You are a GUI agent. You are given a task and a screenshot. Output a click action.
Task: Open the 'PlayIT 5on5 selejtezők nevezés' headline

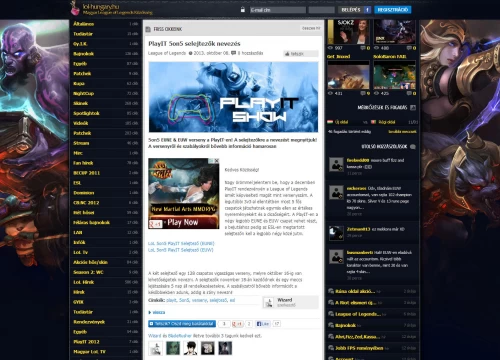194,44
